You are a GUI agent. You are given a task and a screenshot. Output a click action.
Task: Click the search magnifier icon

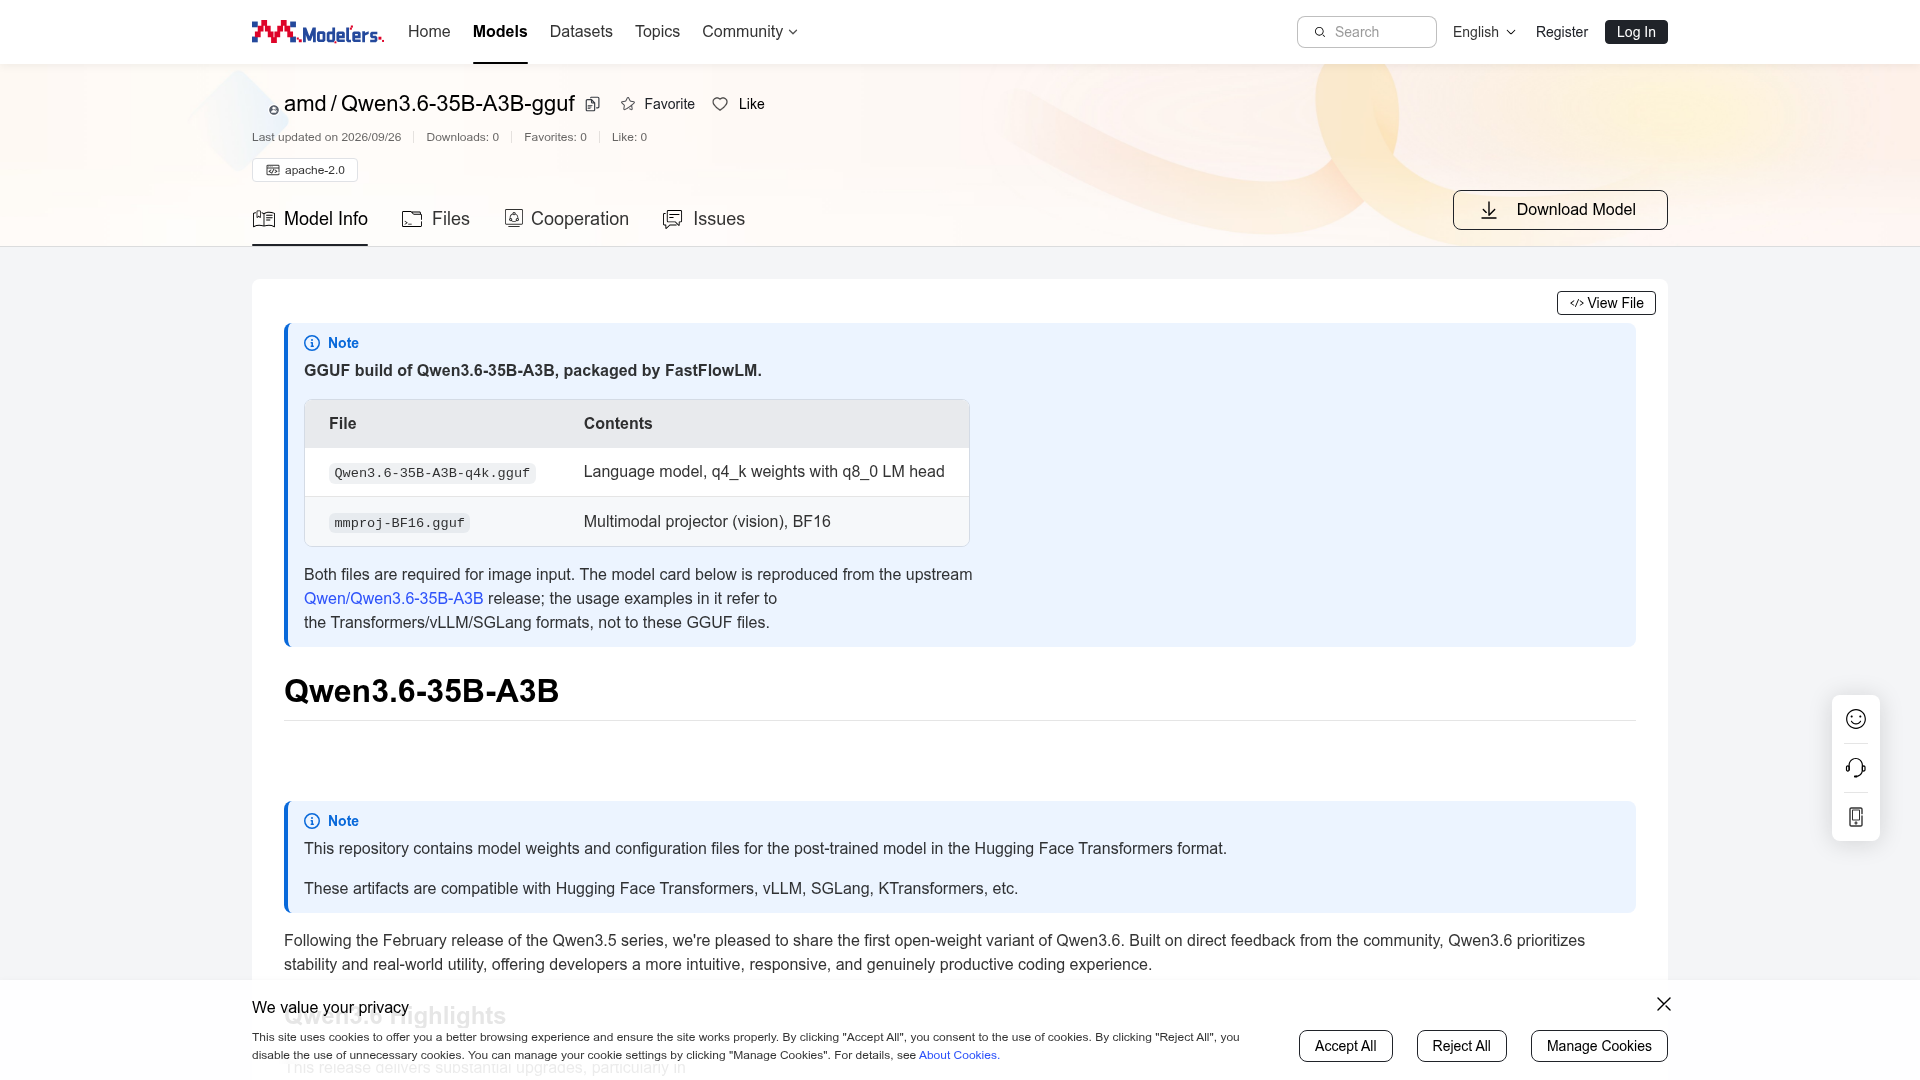(1320, 32)
